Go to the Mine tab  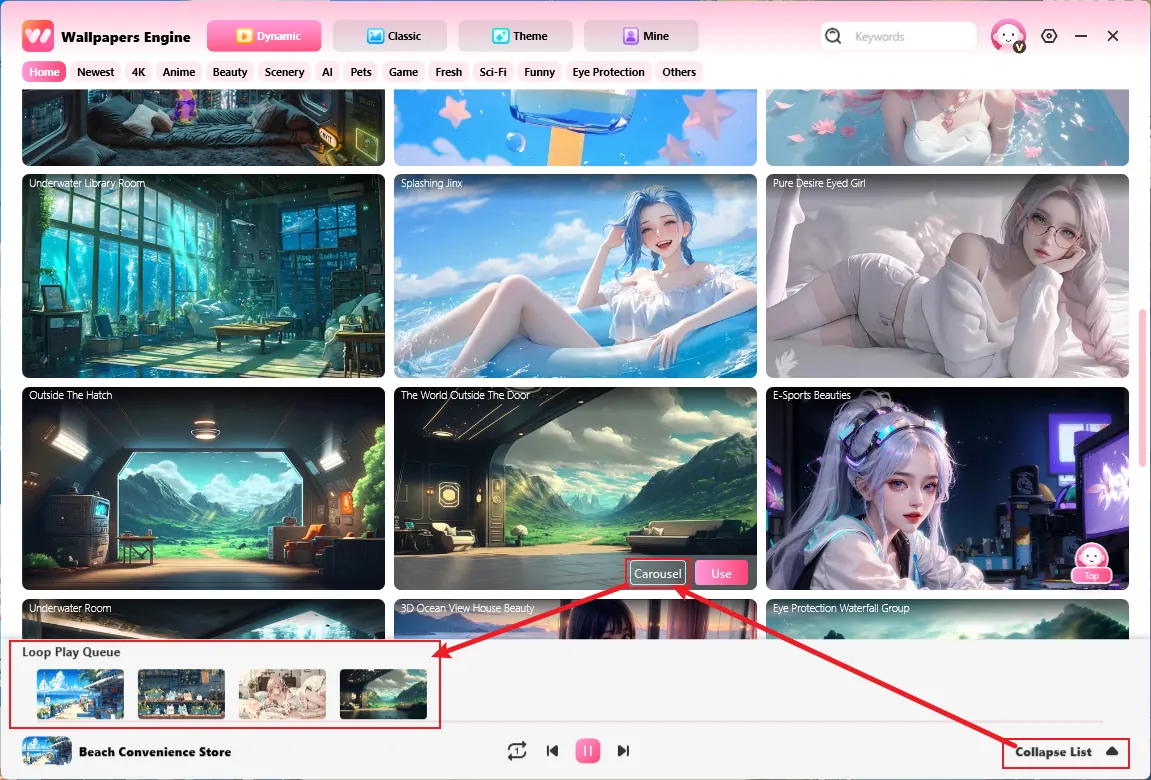[x=641, y=36]
